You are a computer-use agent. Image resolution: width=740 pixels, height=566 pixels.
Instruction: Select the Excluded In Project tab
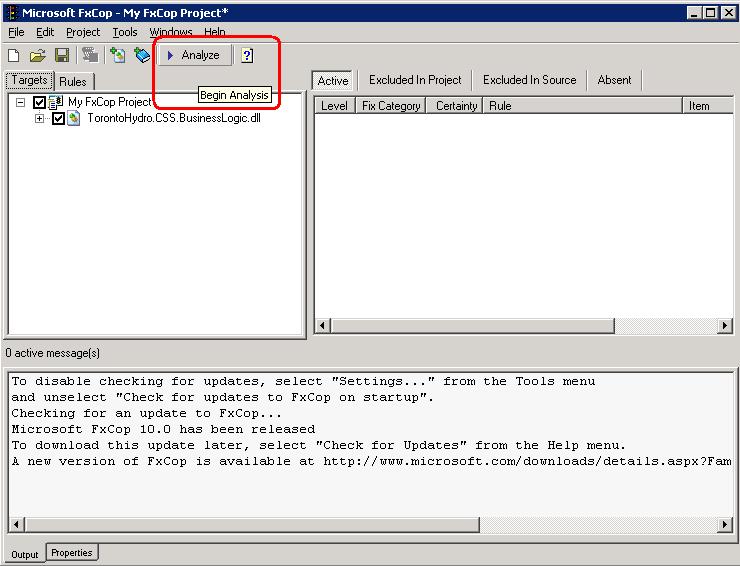tap(415, 80)
